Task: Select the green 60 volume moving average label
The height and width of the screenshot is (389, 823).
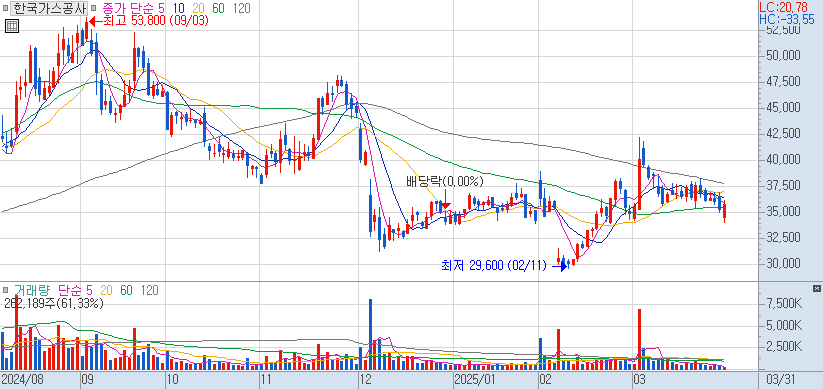Action: coord(126,290)
